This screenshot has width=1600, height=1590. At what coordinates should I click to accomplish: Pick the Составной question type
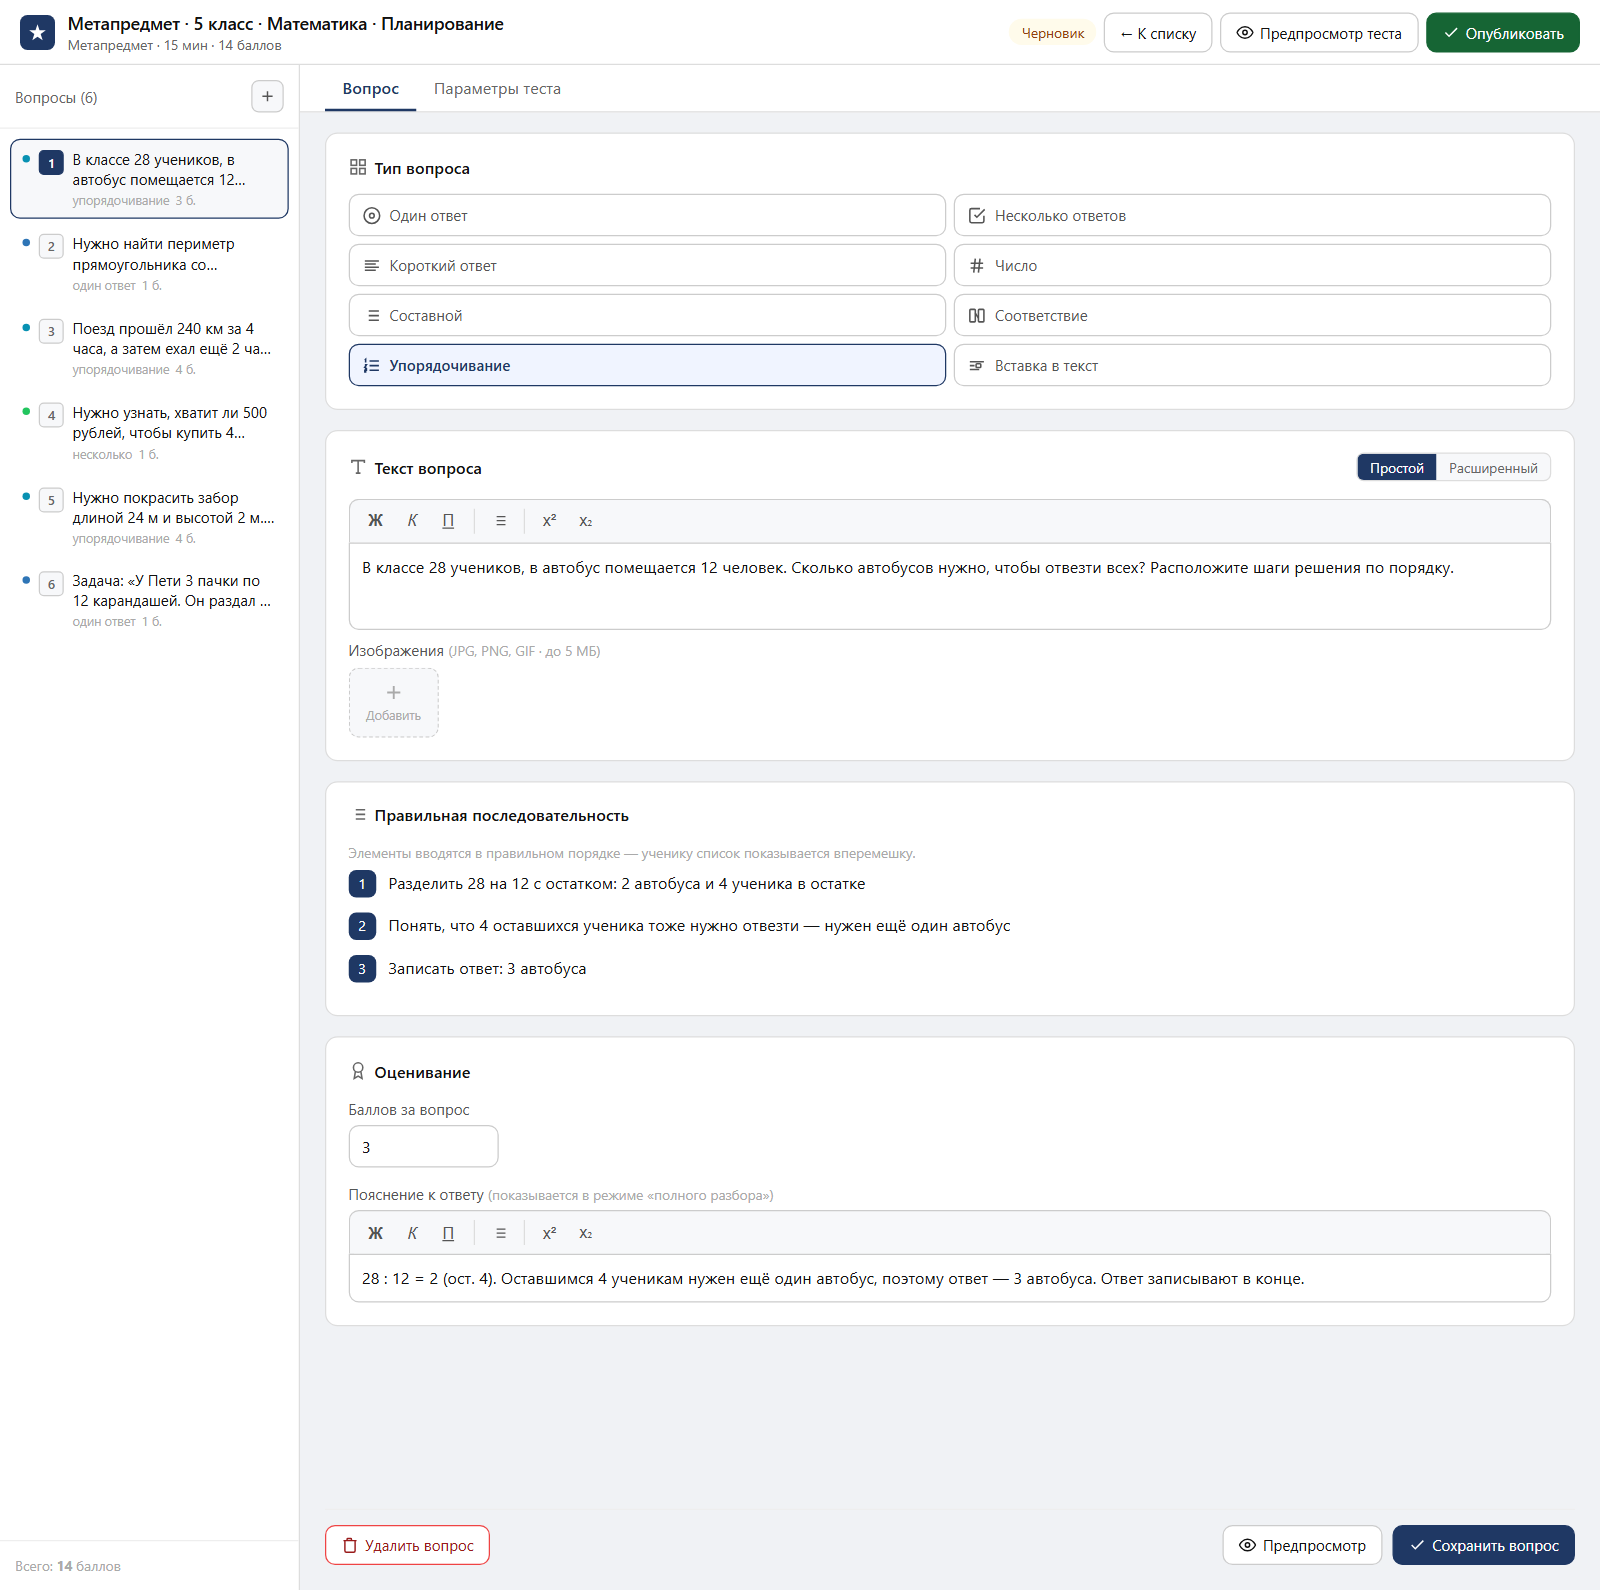[647, 315]
